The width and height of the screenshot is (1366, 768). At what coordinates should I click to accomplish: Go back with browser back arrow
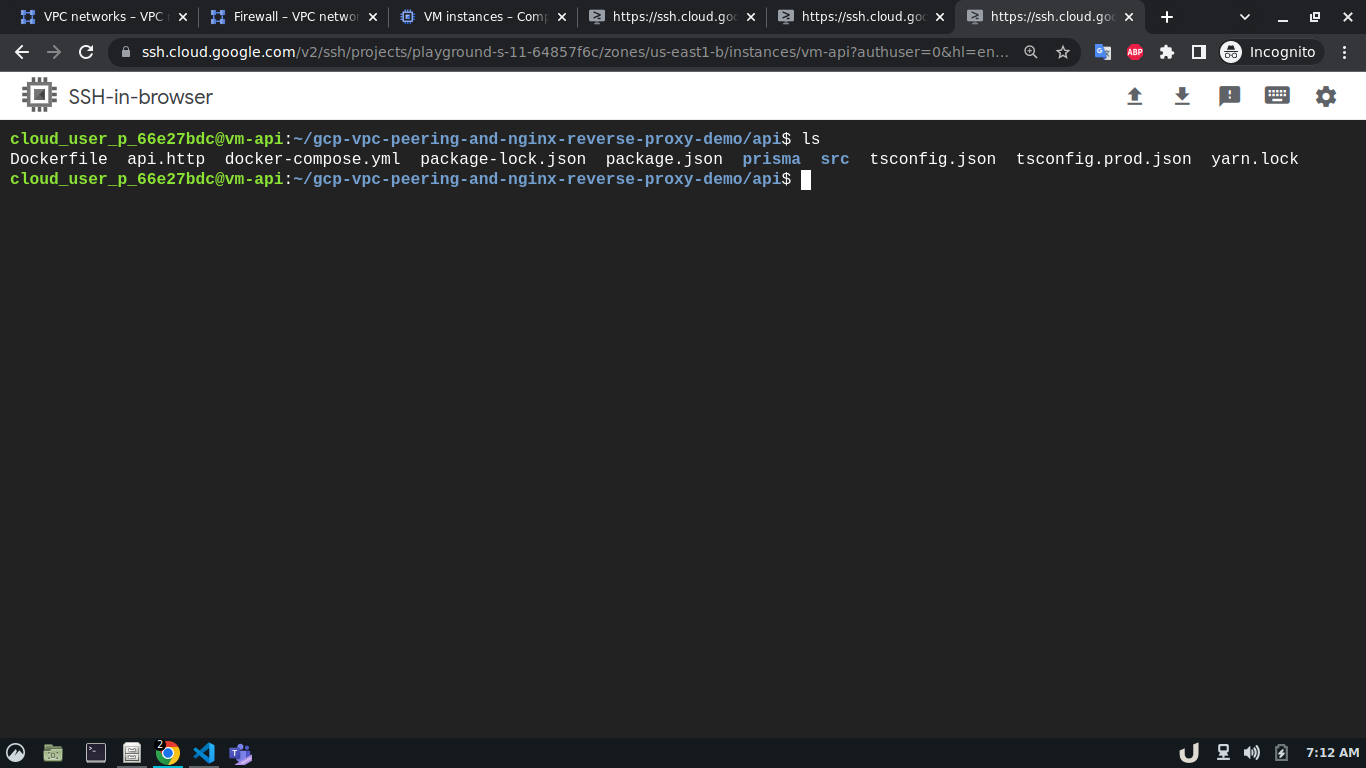click(22, 52)
